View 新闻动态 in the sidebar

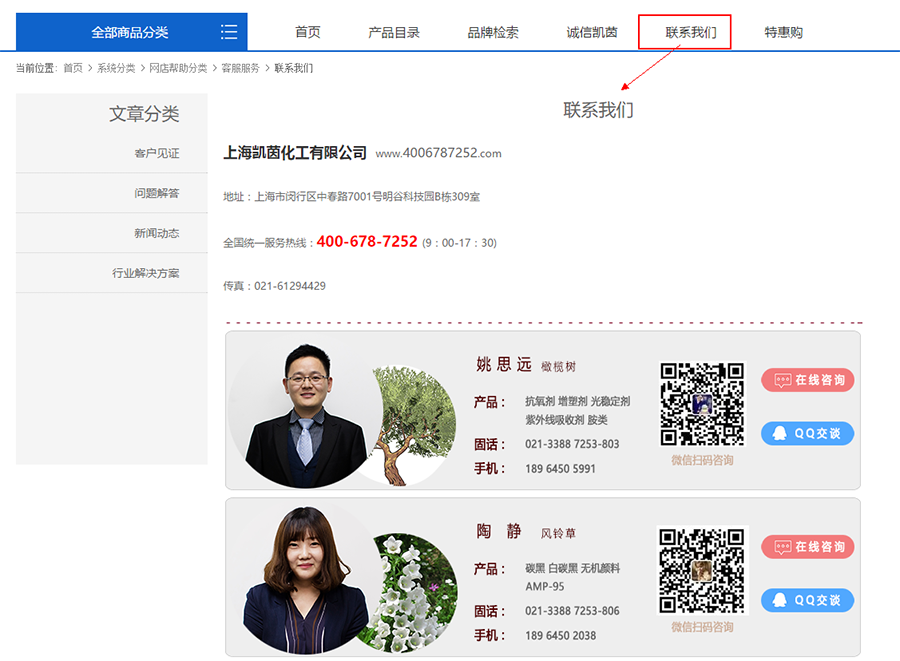point(157,233)
